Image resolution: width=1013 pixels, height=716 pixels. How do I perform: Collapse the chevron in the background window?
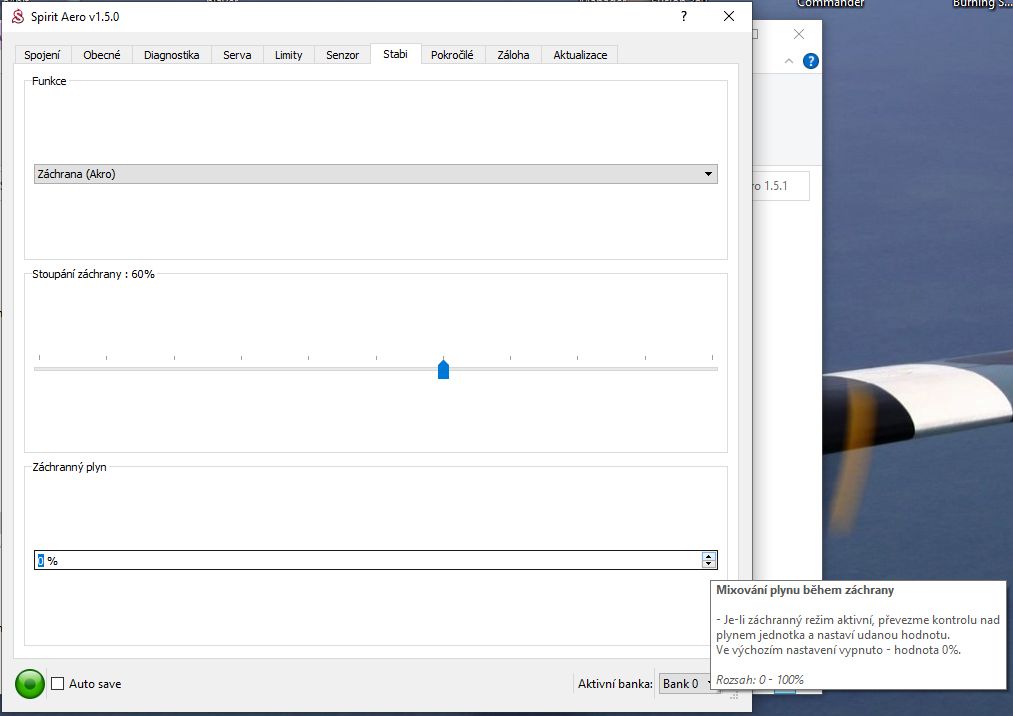coord(788,61)
